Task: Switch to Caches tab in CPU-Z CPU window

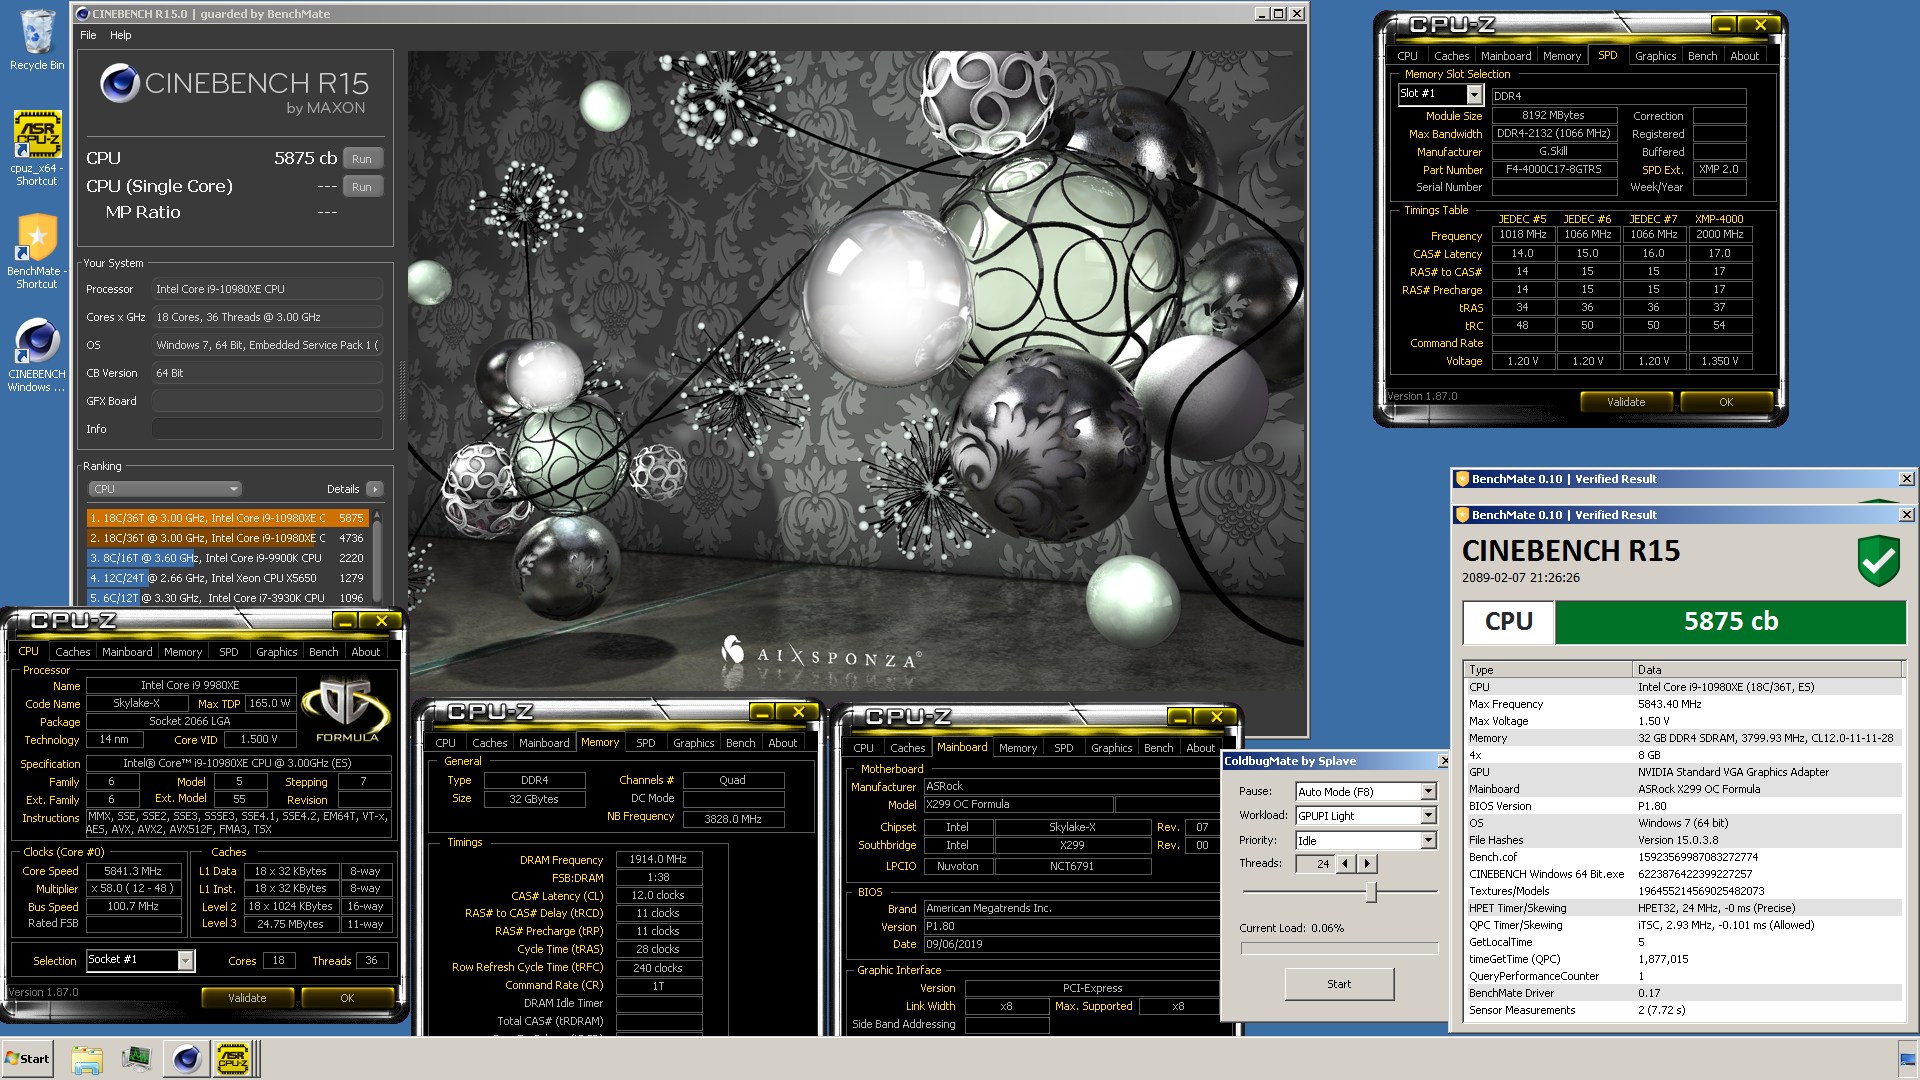Action: [x=72, y=652]
